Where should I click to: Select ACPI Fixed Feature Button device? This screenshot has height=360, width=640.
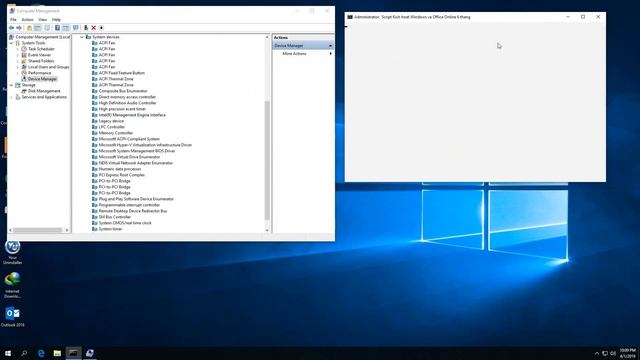[122, 73]
